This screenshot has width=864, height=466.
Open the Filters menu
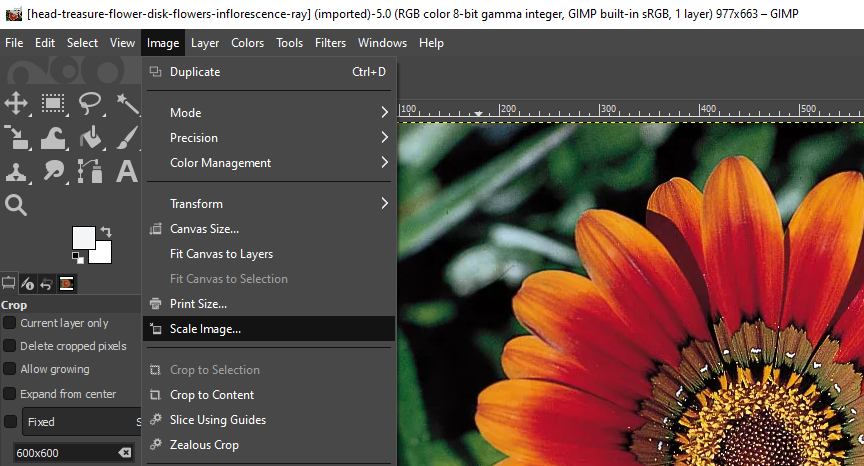330,43
